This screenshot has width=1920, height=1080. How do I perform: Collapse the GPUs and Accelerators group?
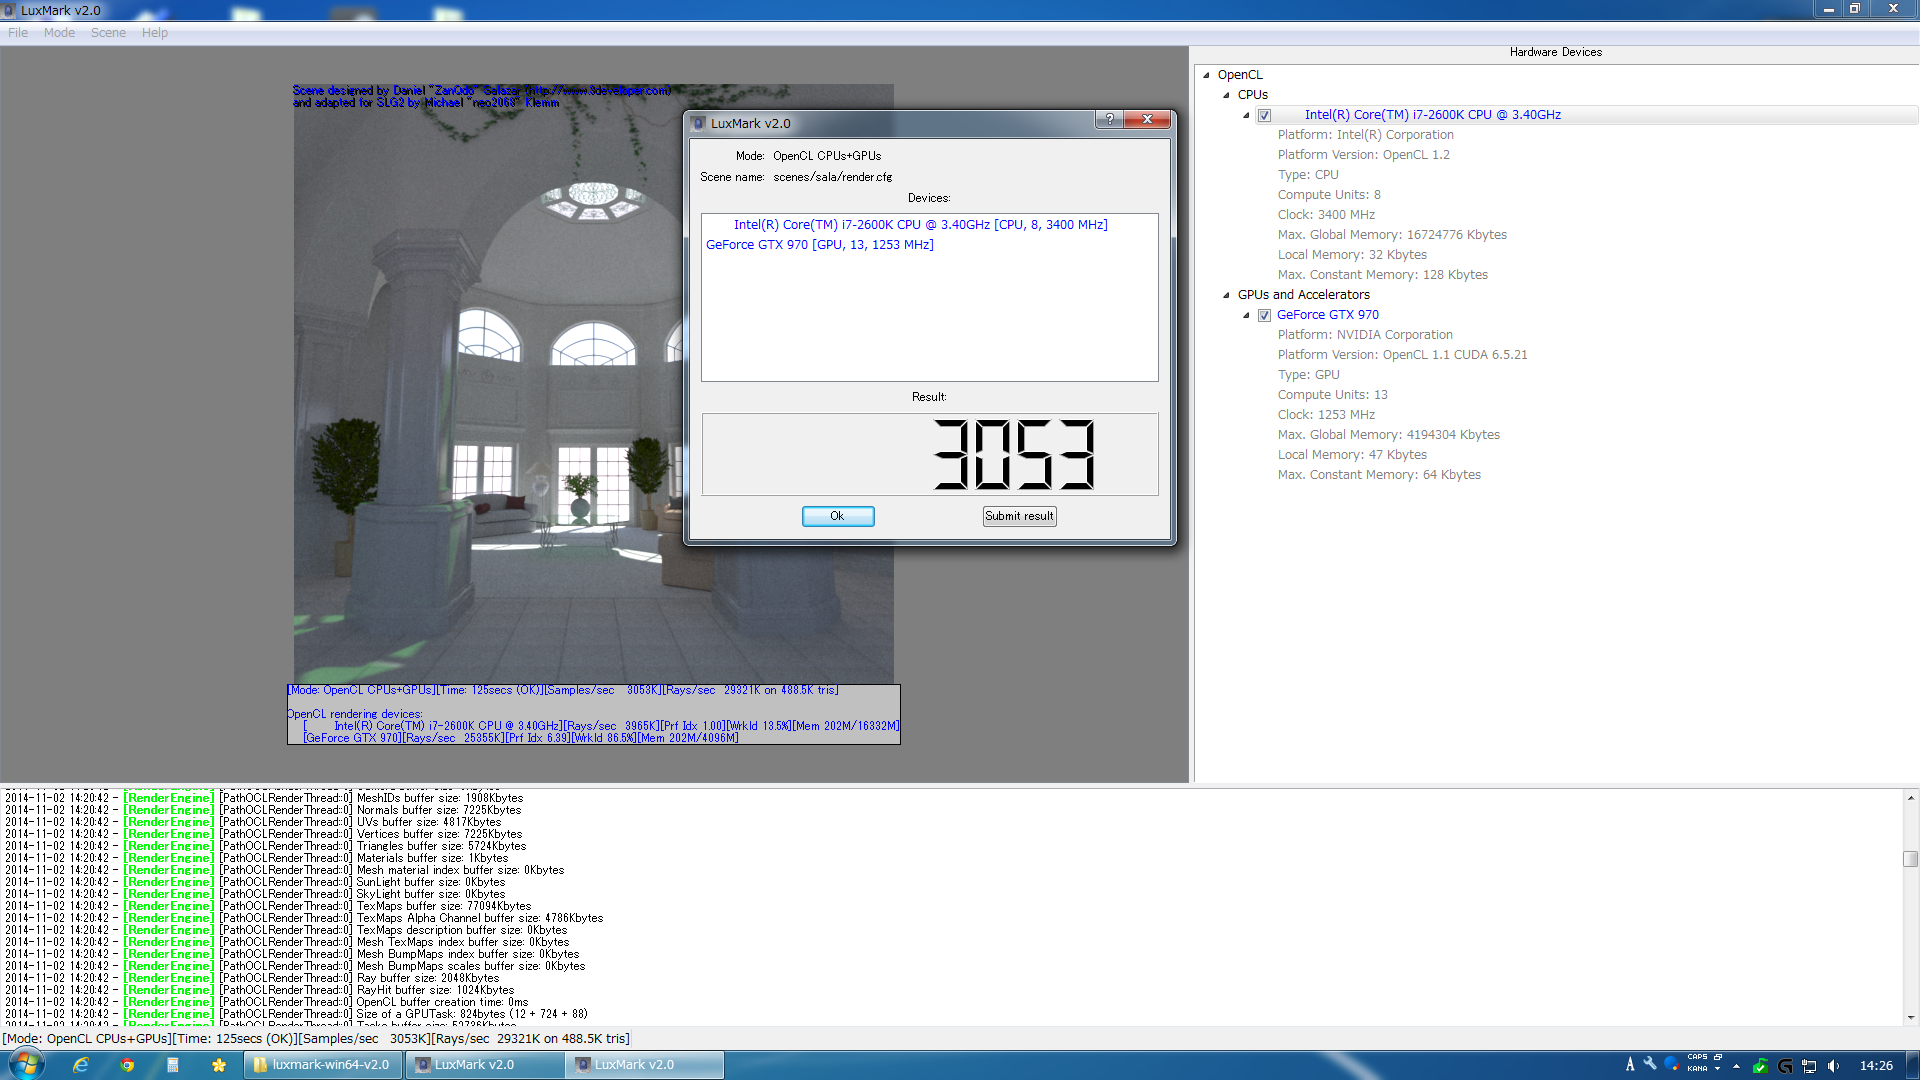coord(1226,295)
